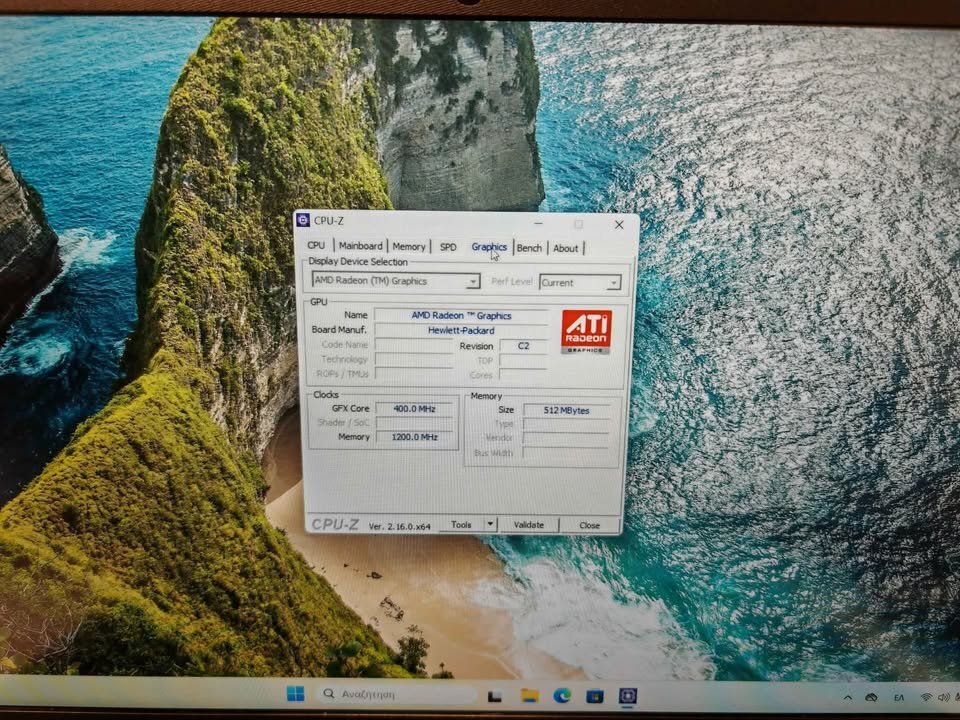
Task: Show hidden system tray icons
Action: tap(848, 697)
